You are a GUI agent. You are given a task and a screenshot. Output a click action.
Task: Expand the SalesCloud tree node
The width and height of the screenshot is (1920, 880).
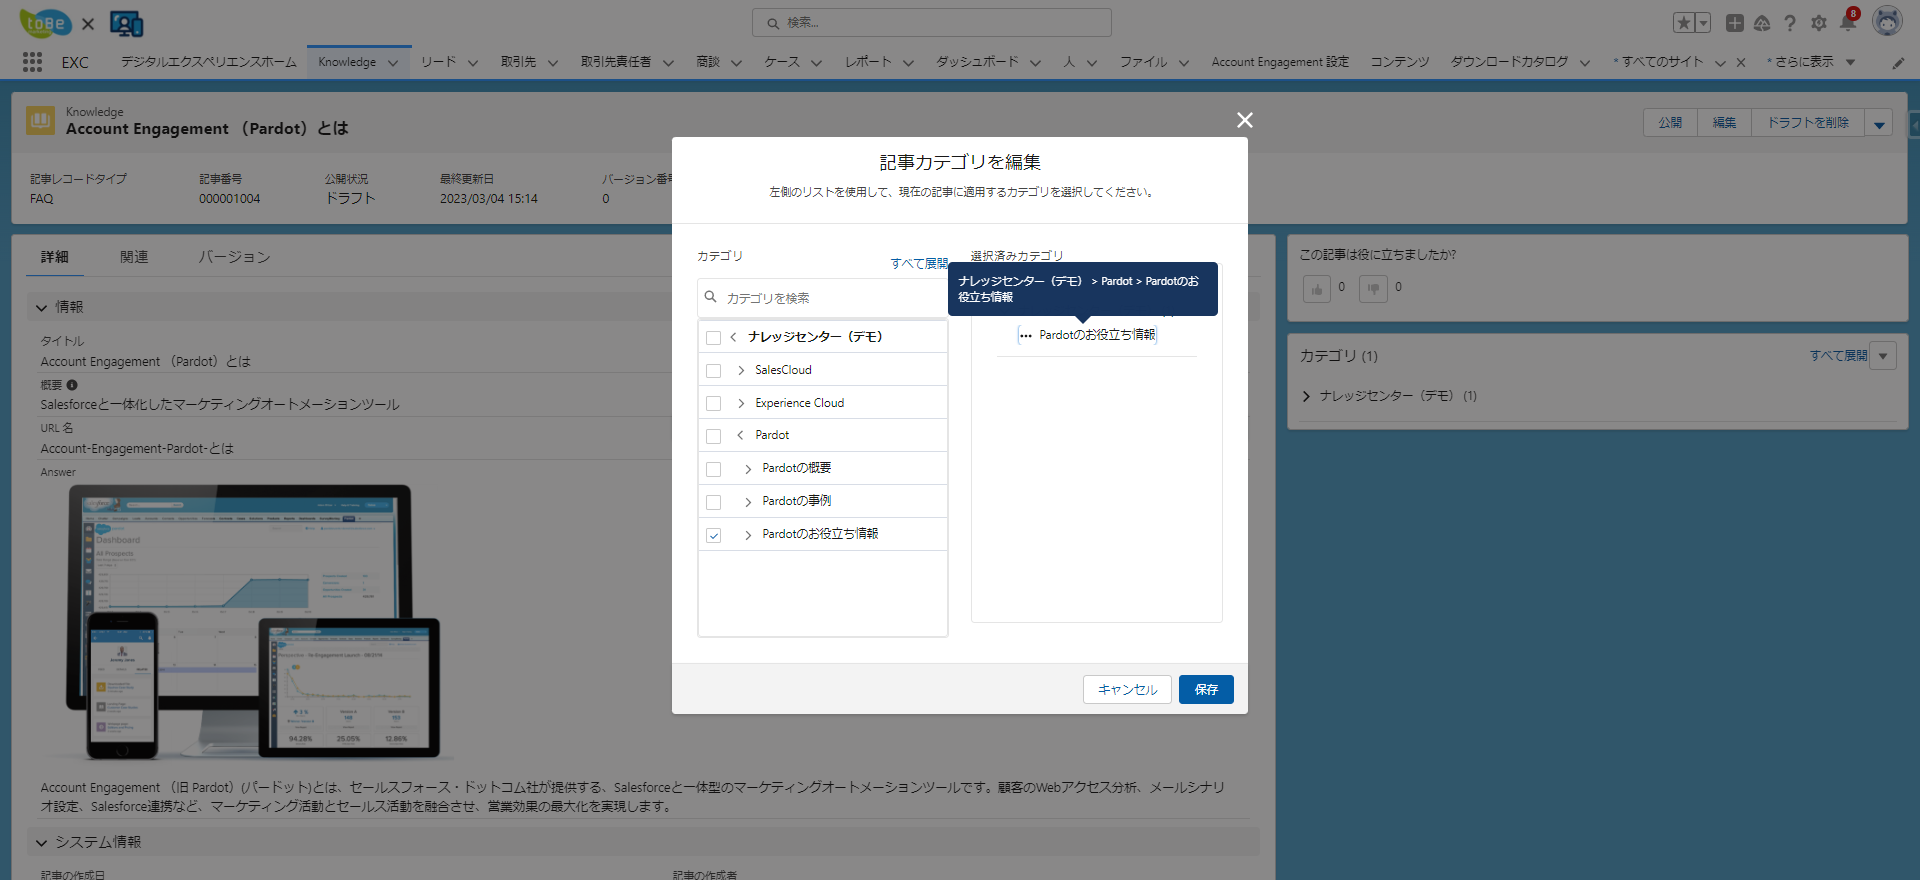tap(741, 371)
